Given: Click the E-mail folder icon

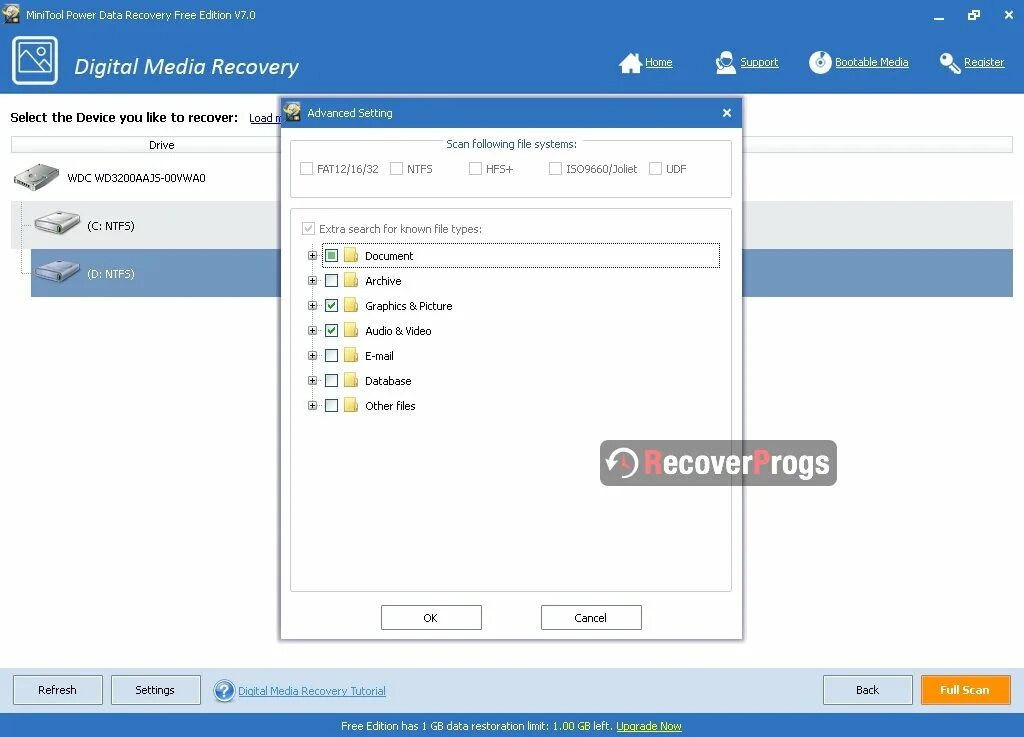Looking at the screenshot, I should pyautogui.click(x=351, y=355).
